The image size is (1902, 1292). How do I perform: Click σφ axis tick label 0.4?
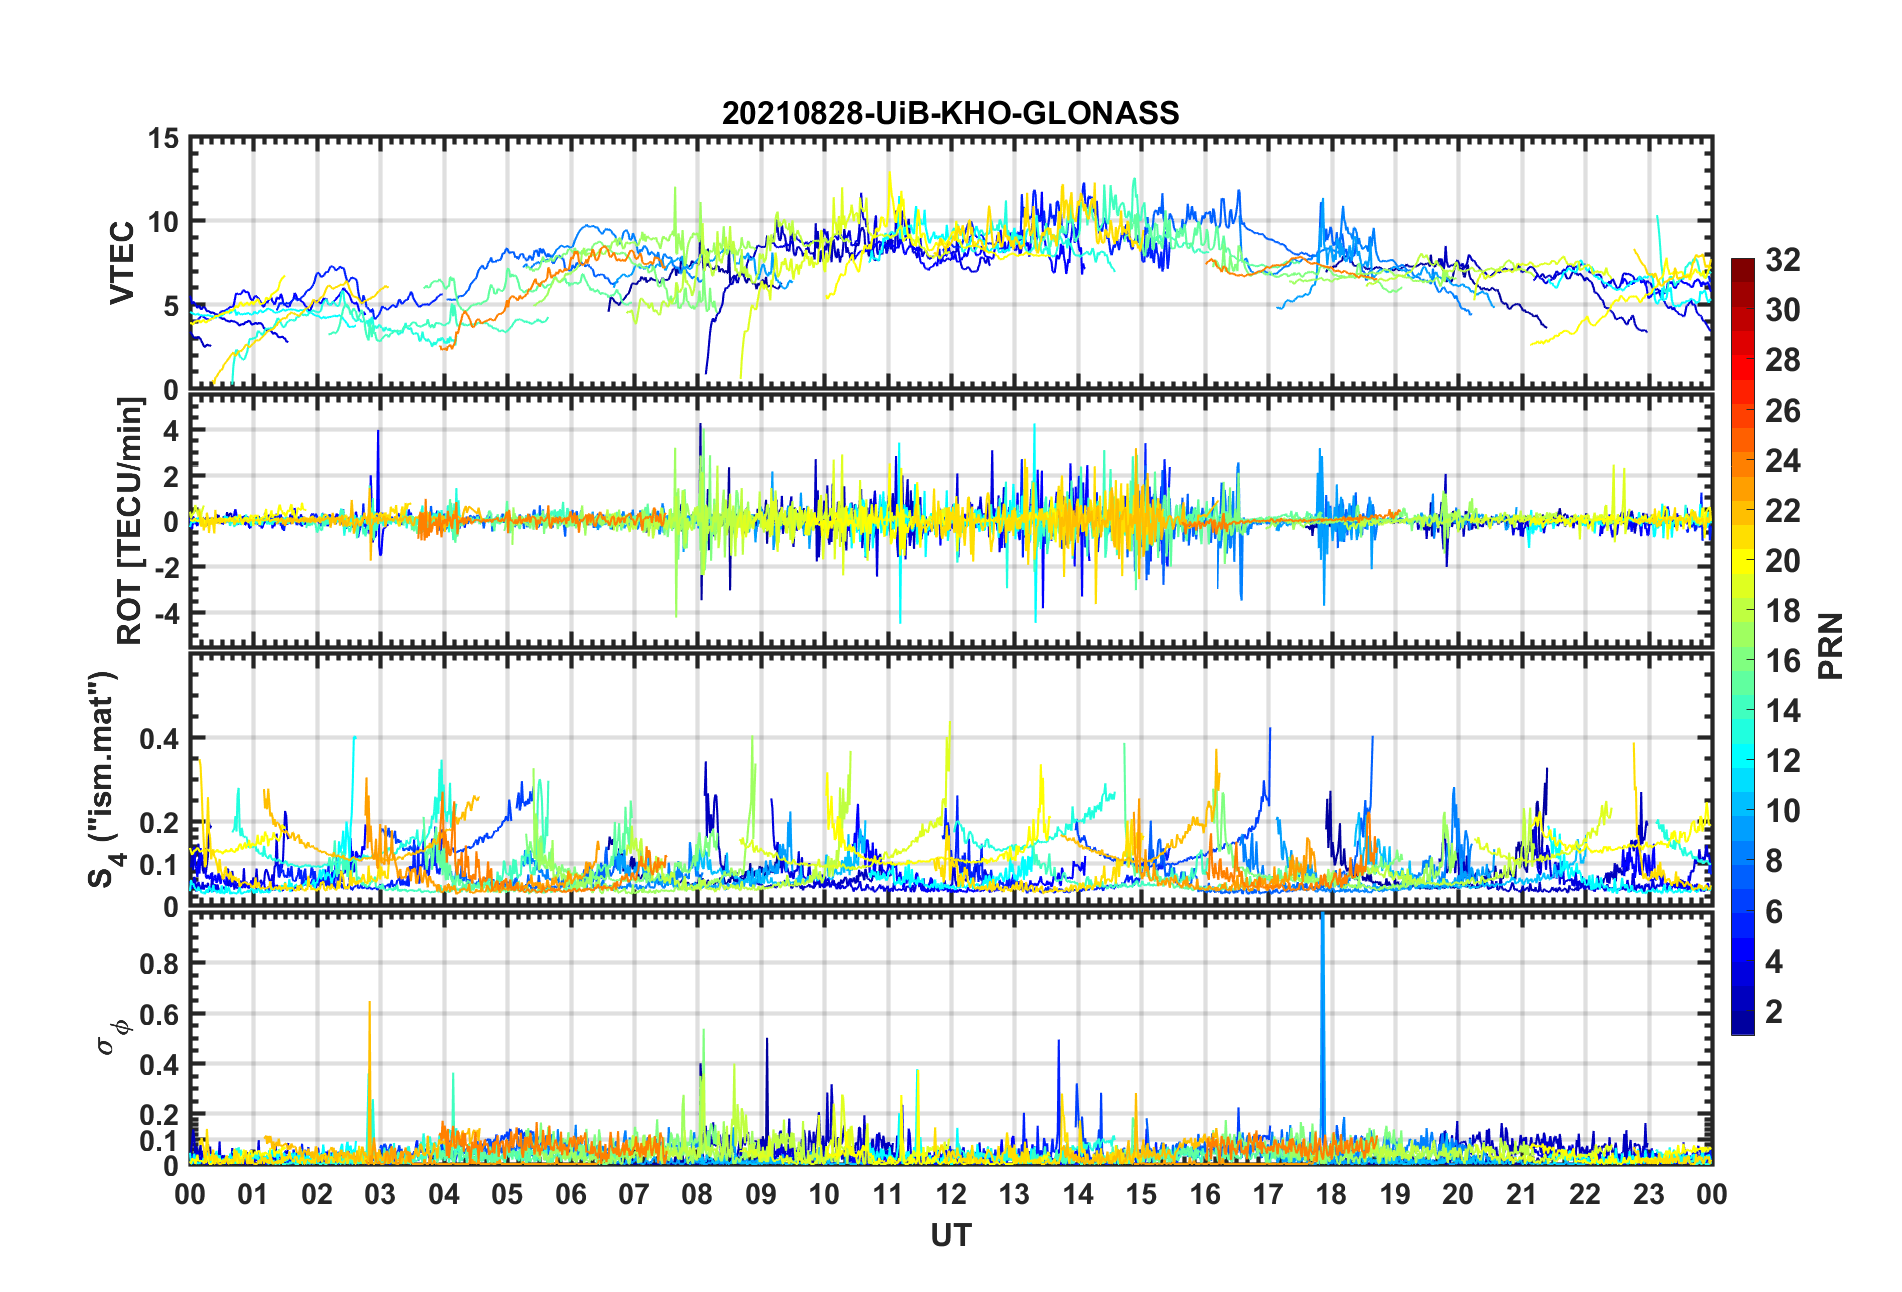159,1065
